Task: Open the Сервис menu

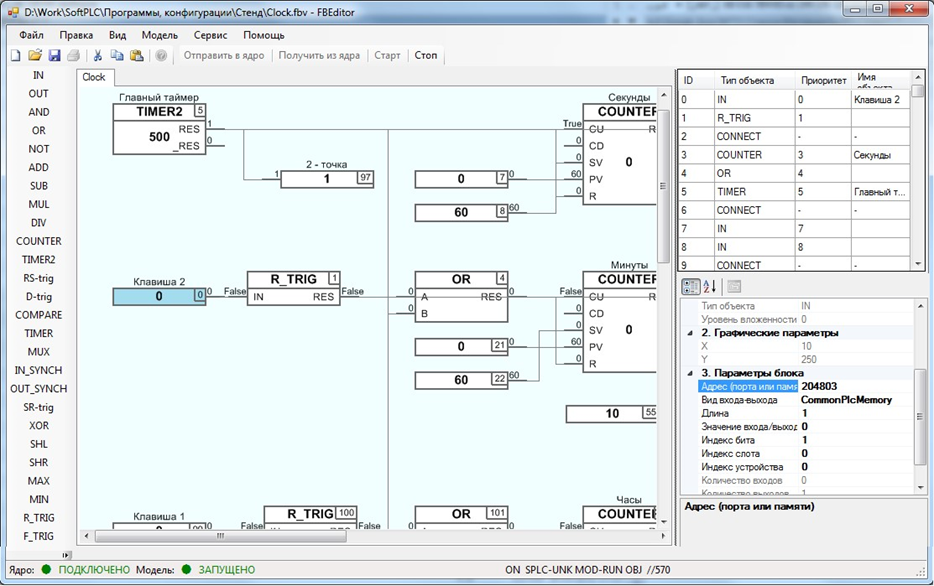Action: (210, 35)
